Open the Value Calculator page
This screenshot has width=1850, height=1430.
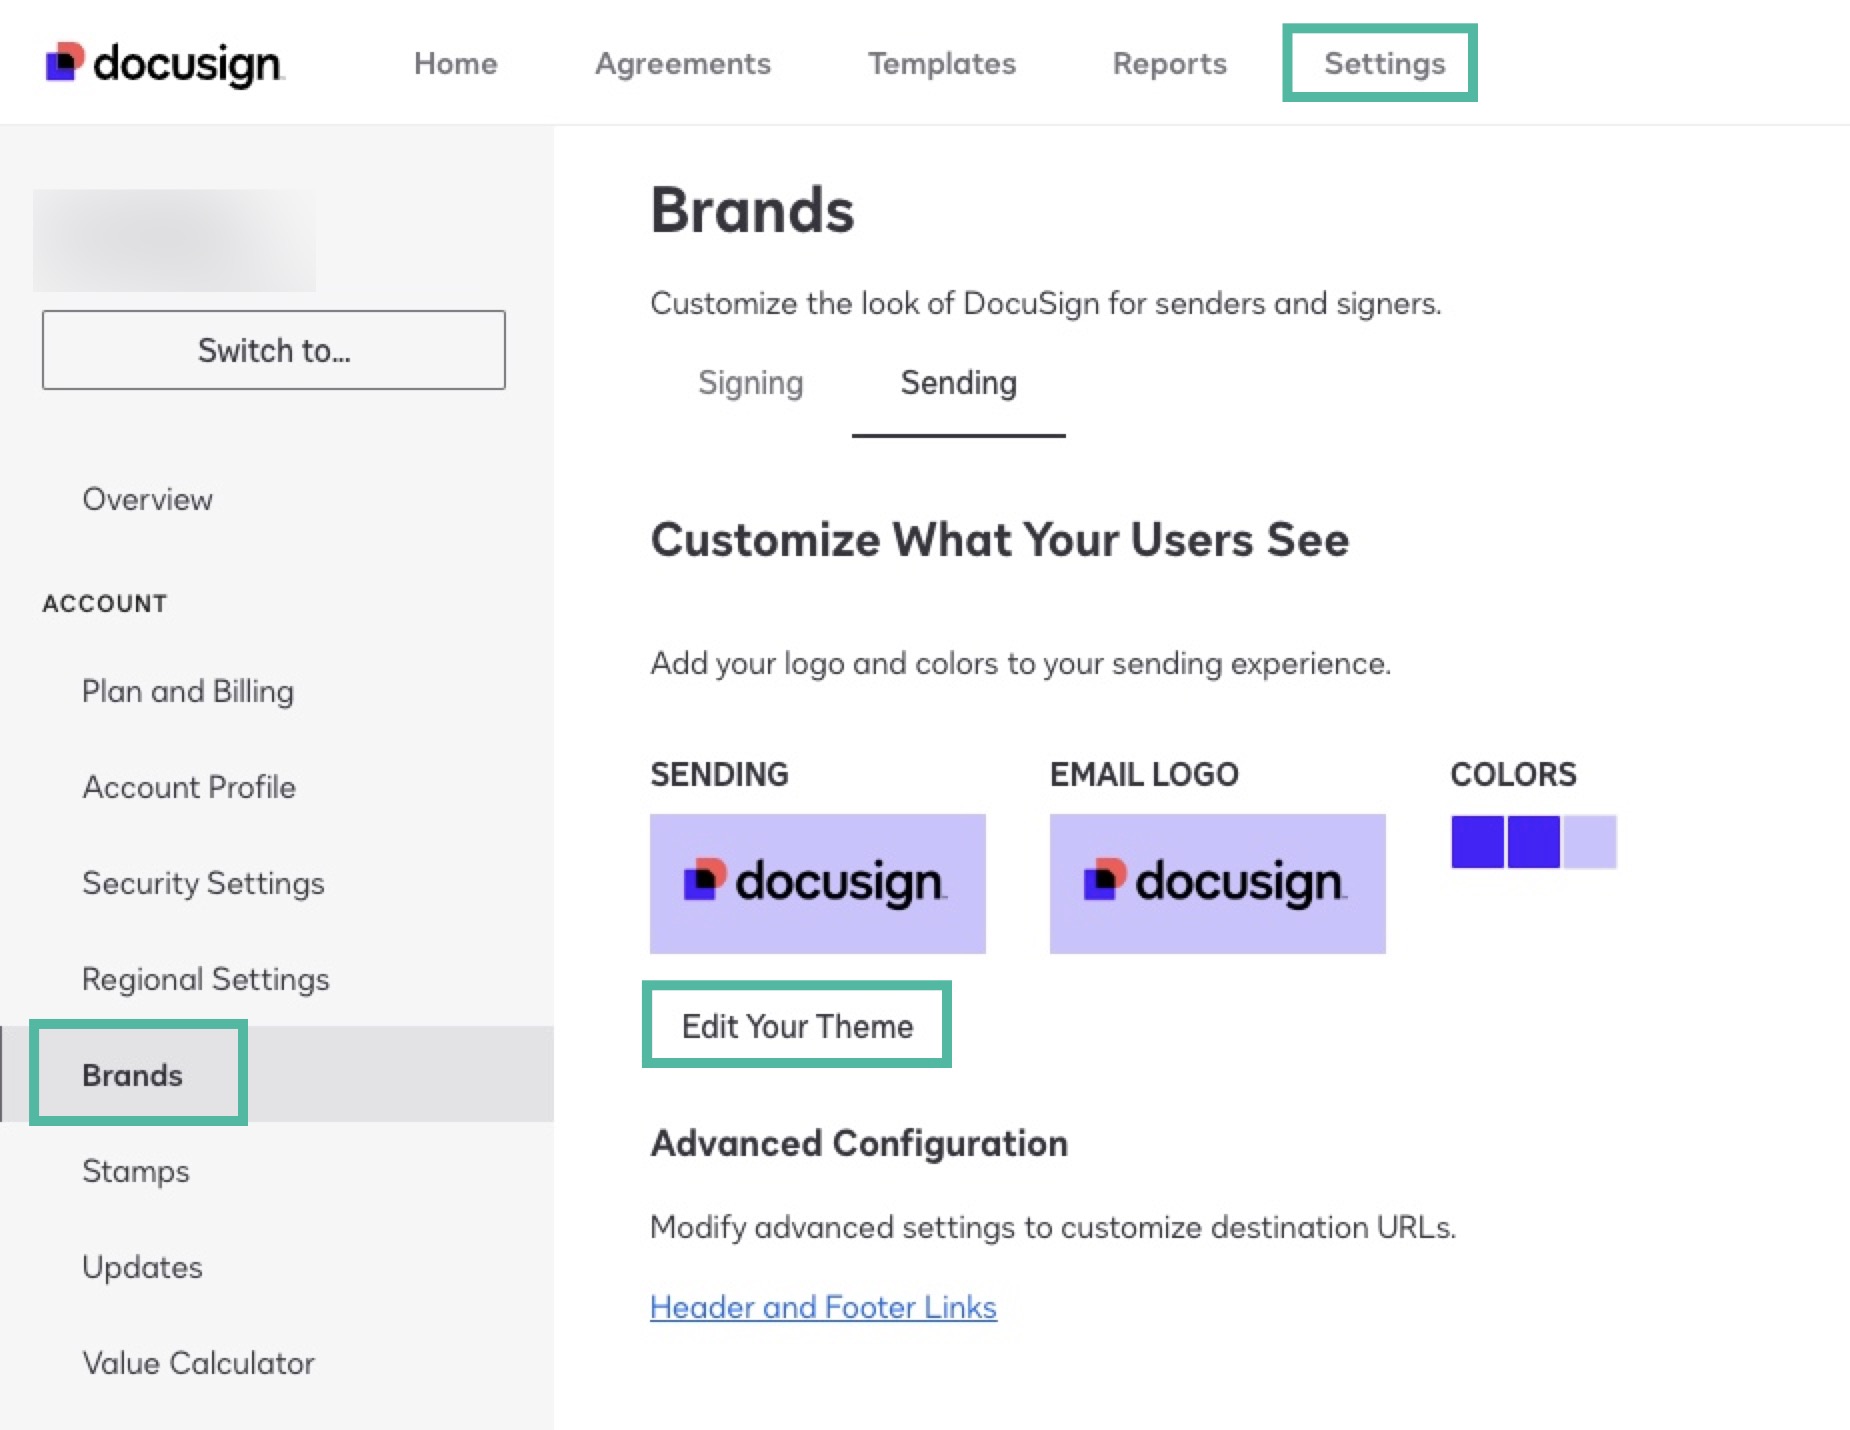point(197,1363)
